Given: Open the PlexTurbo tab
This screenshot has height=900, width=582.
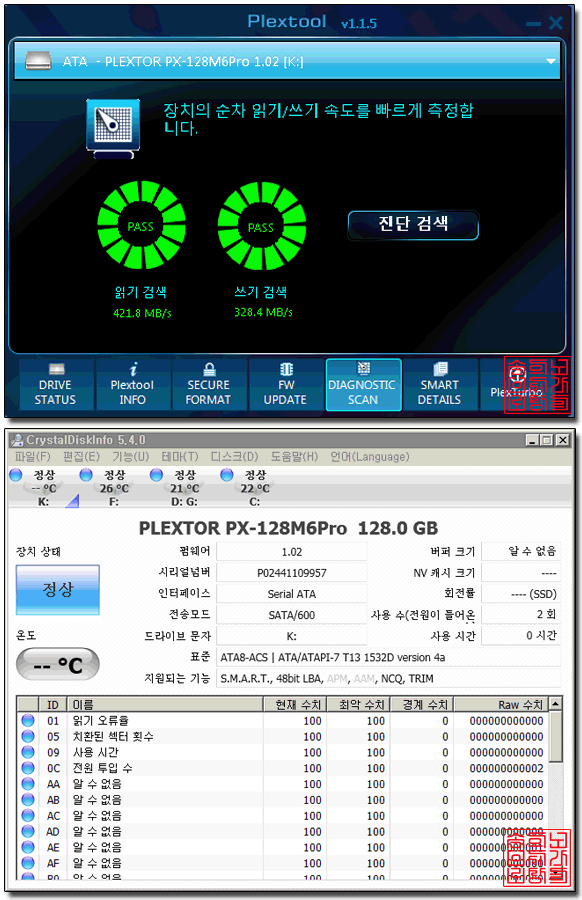Looking at the screenshot, I should click(x=516, y=385).
